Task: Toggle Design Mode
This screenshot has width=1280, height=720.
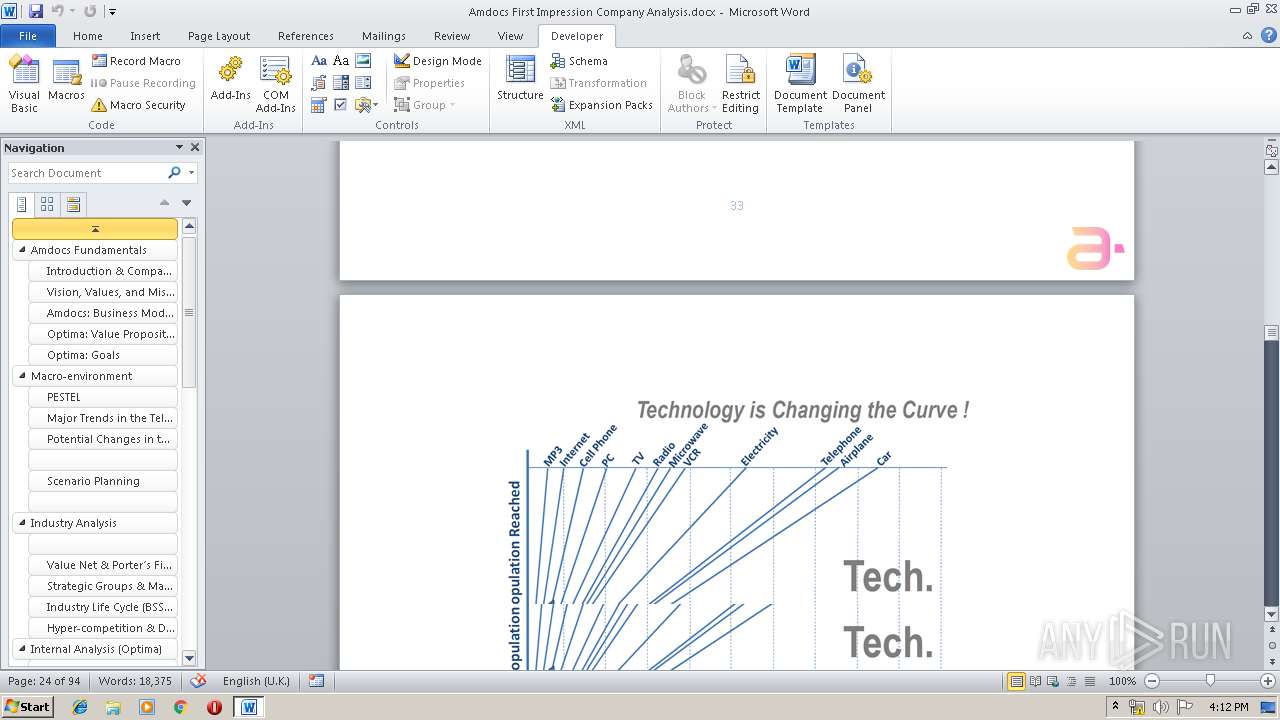Action: point(437,61)
